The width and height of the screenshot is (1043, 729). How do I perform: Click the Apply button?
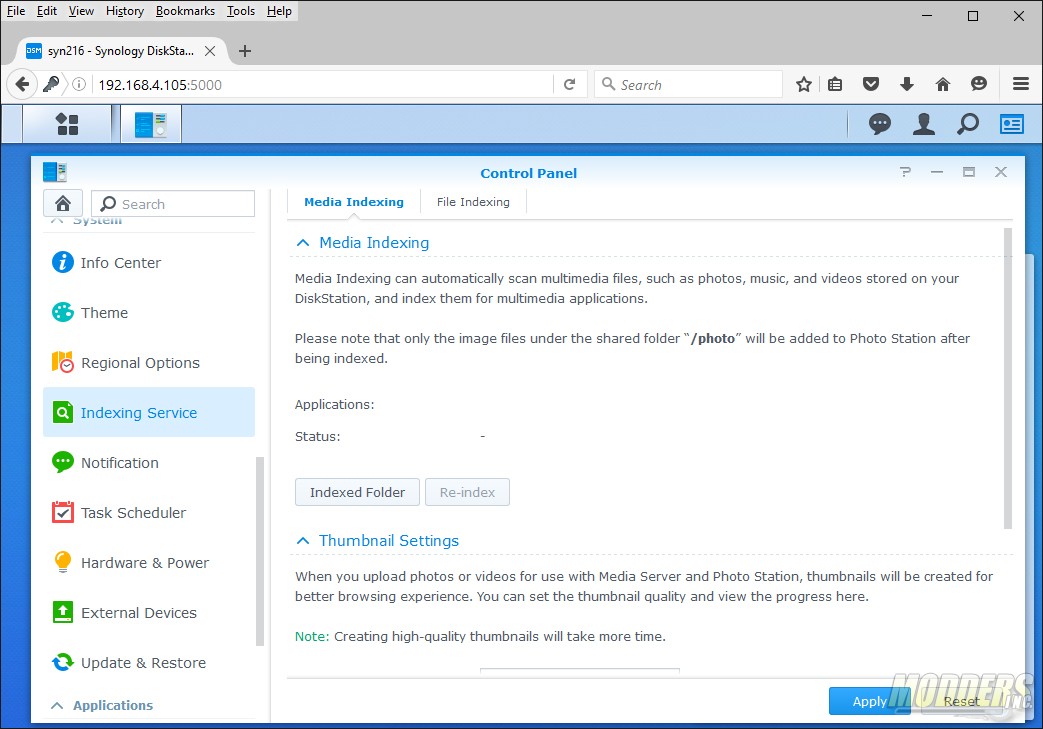coord(869,701)
